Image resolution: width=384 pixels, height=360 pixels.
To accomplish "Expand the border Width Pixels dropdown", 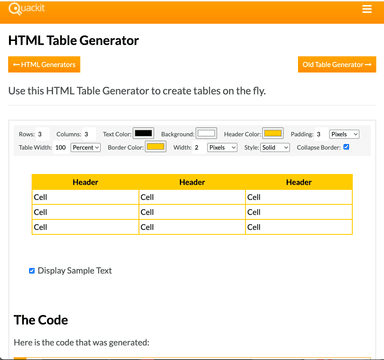I will point(222,147).
